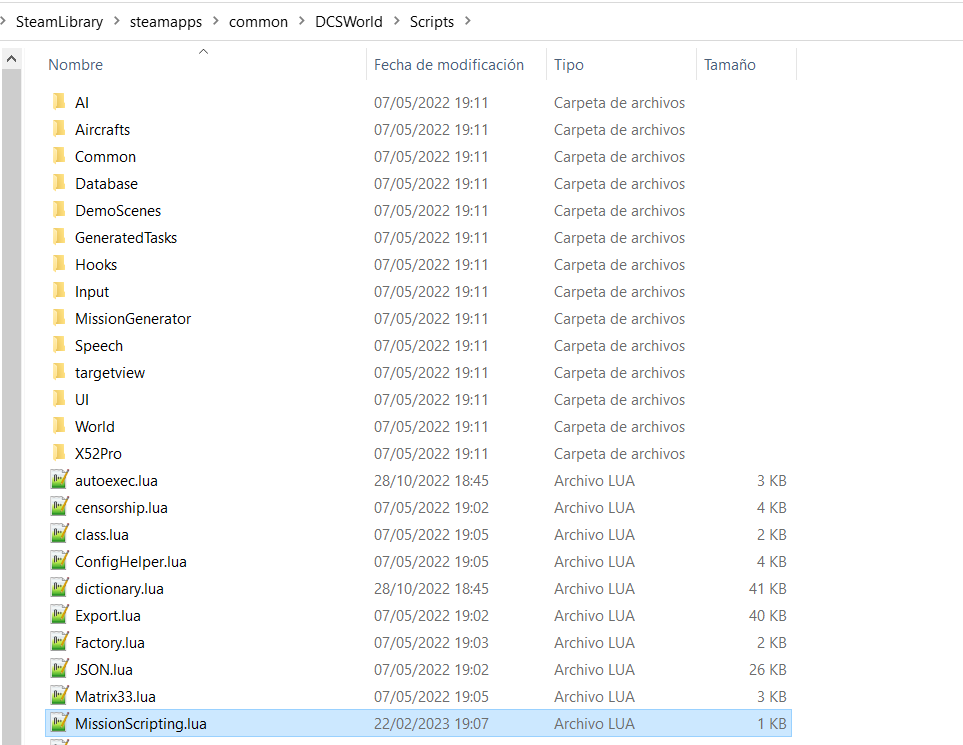Click the GeneratedTasks folder icon
This screenshot has width=963, height=745.
pos(59,237)
